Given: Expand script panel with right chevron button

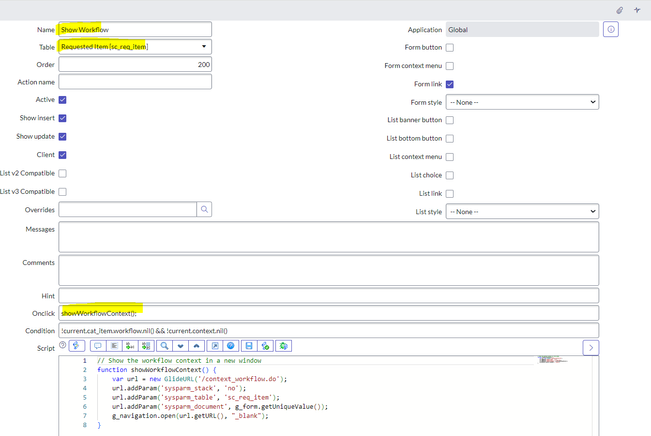Looking at the screenshot, I should point(591,348).
